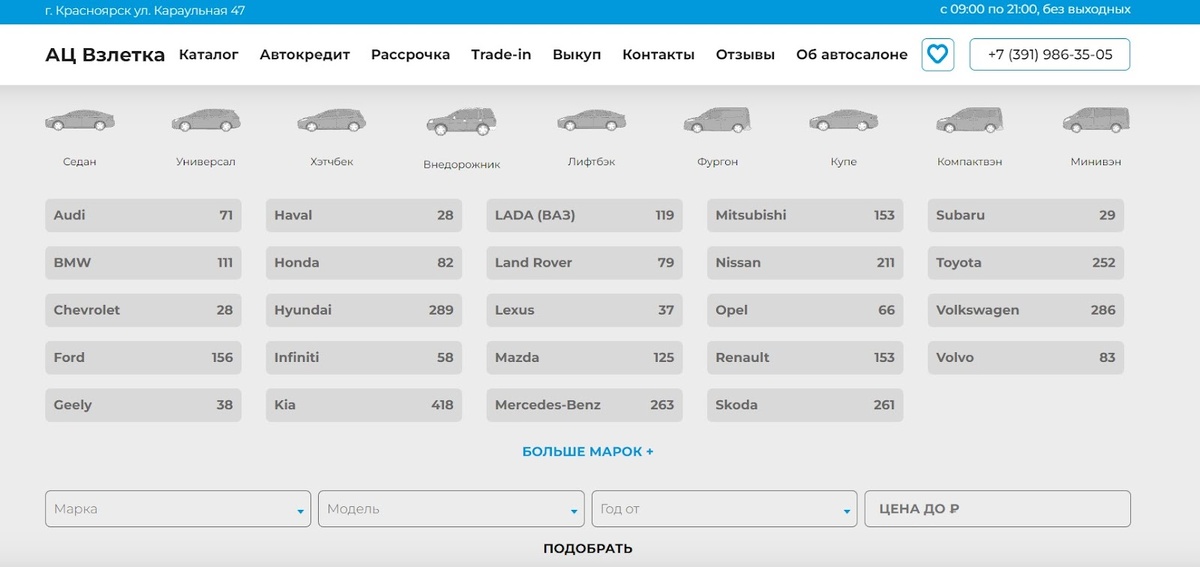This screenshot has height=567, width=1200.
Task: Select the Внедорожник body type icon
Action: coord(461,122)
